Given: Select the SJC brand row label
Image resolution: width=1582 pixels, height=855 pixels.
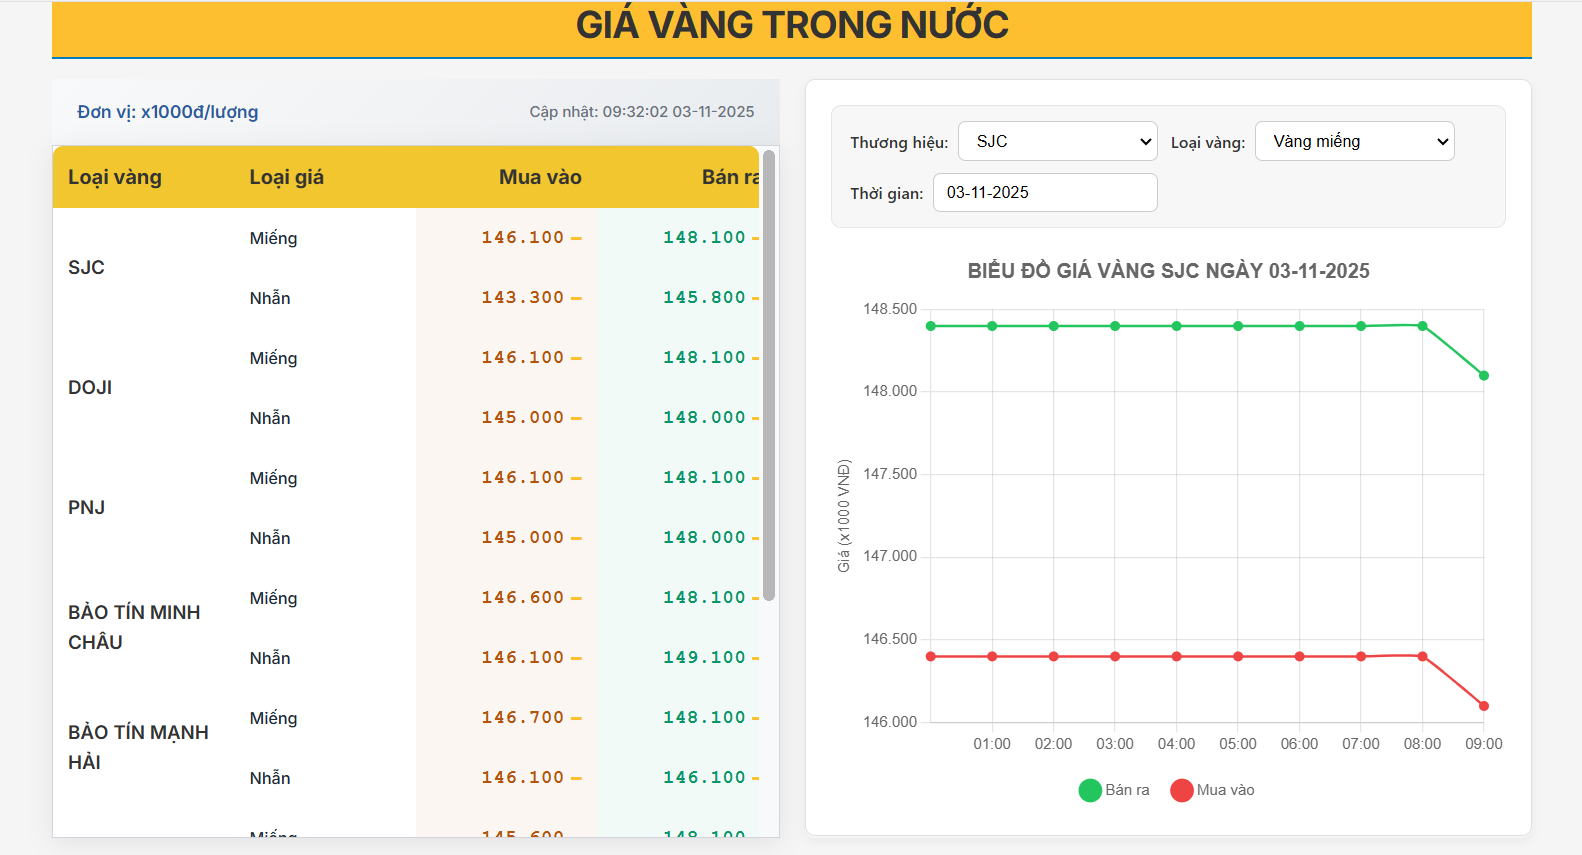Looking at the screenshot, I should (86, 268).
